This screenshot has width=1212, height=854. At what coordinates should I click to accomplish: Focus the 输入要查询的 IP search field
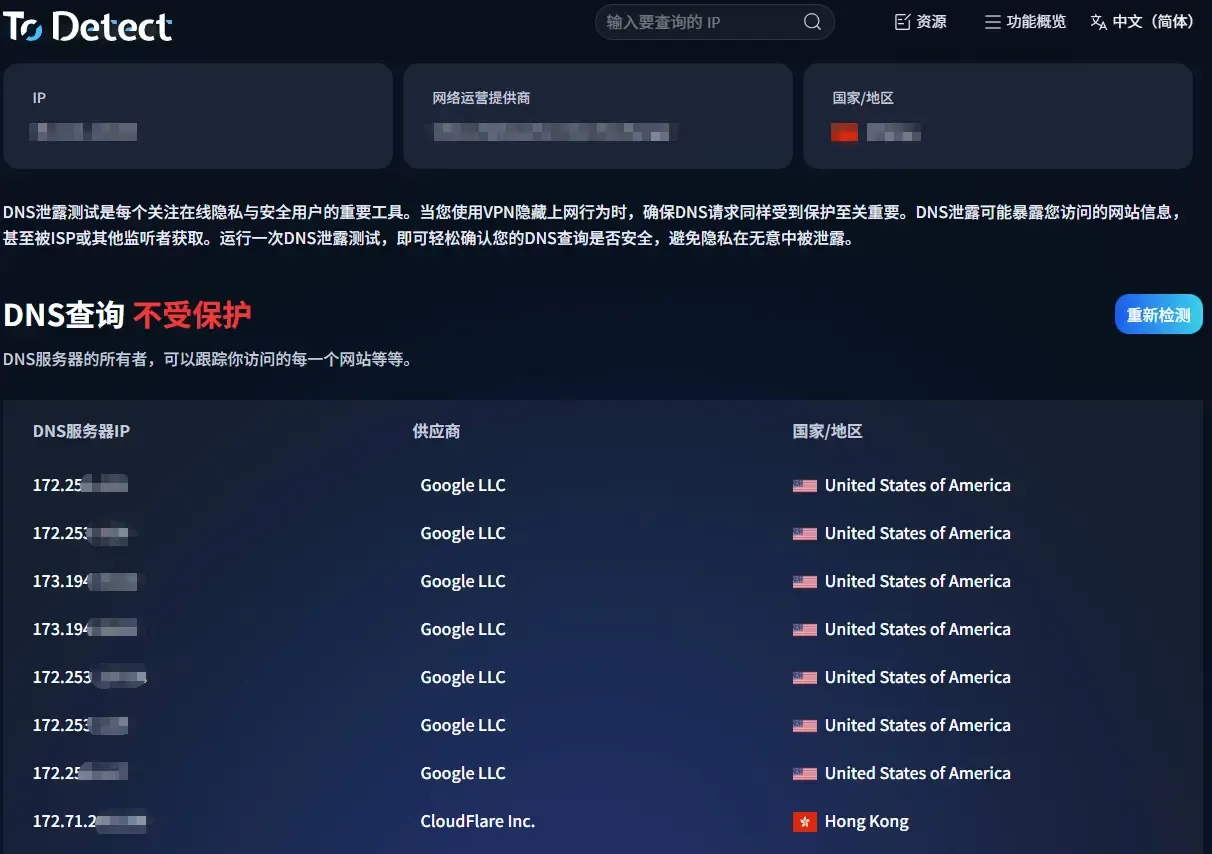tap(700, 22)
